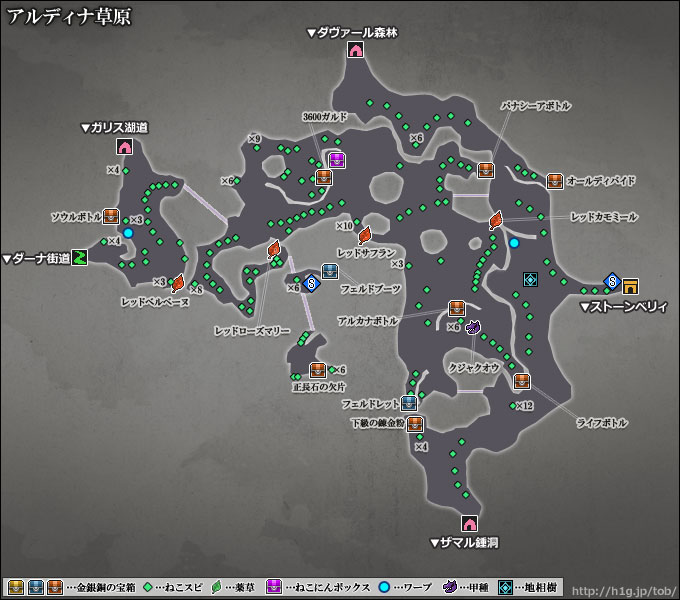Click the フェルドレット label
This screenshot has width=680, height=600.
[370, 404]
